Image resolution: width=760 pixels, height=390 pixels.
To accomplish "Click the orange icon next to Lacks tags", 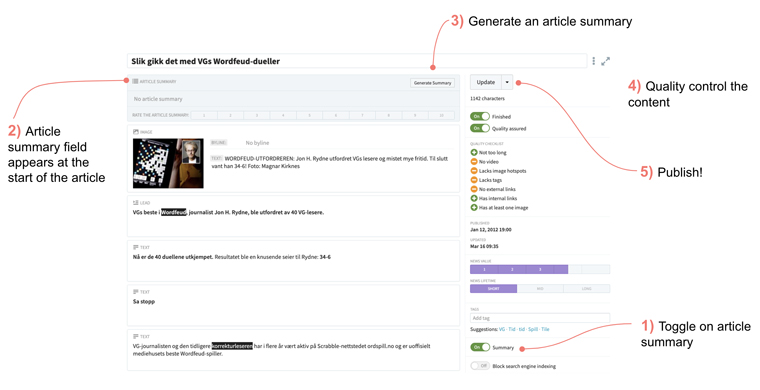I will click(x=474, y=180).
